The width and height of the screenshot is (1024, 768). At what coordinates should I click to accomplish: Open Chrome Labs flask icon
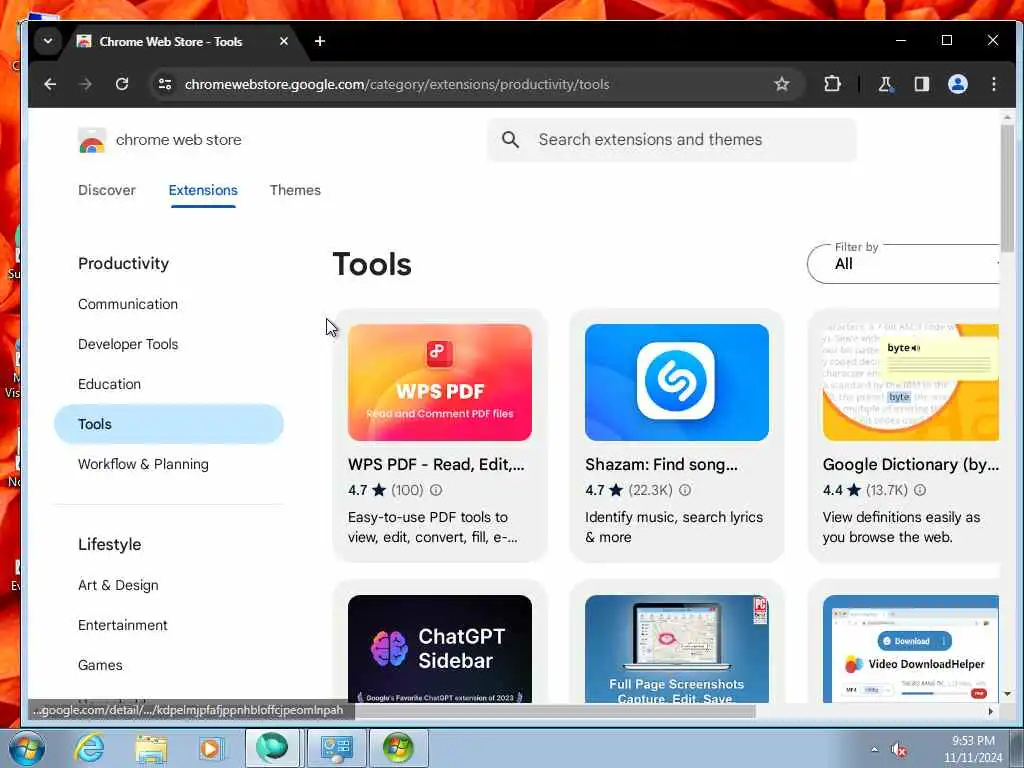tap(886, 84)
